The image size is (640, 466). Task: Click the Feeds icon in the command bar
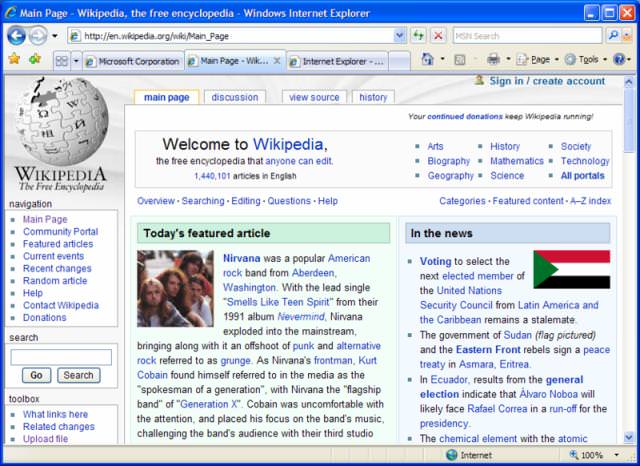pos(460,60)
